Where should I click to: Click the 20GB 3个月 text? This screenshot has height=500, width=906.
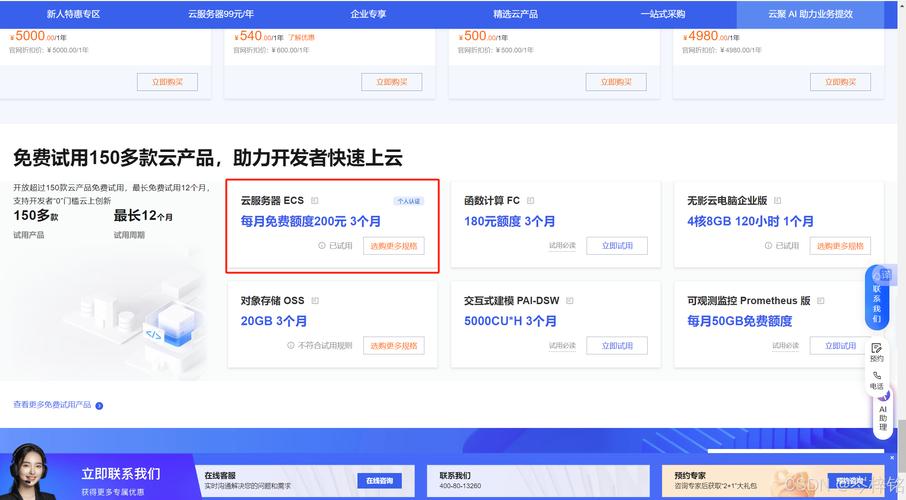(x=273, y=321)
